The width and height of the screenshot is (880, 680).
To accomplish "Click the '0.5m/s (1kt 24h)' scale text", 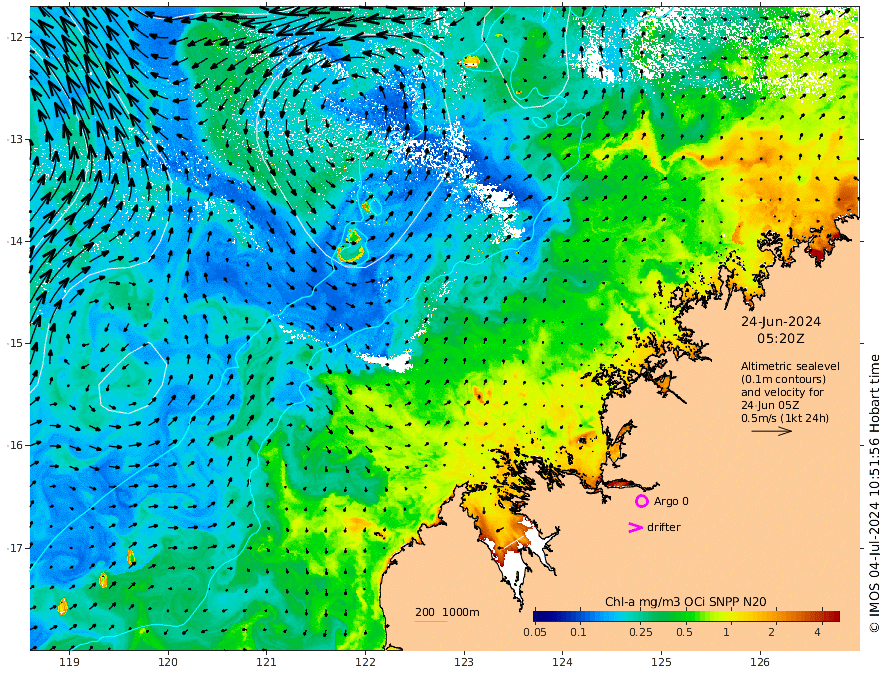I will 785,418.
